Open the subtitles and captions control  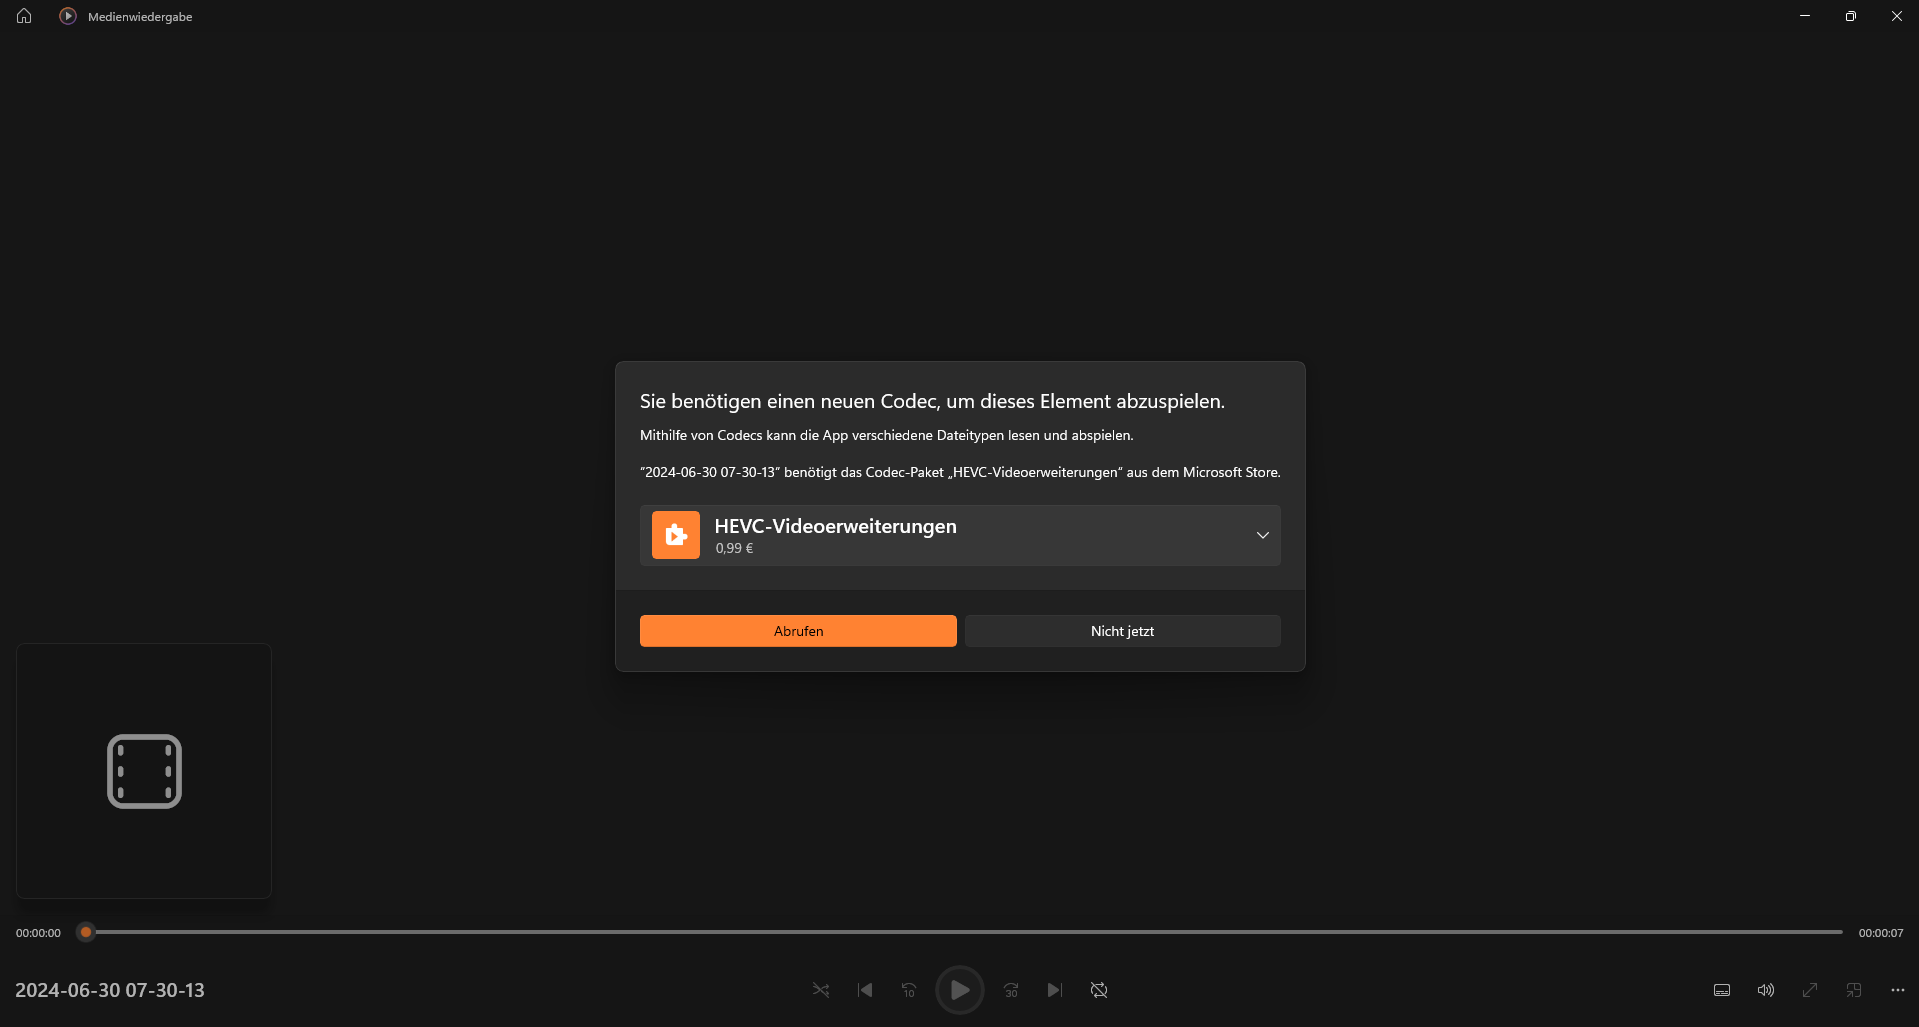(1721, 990)
